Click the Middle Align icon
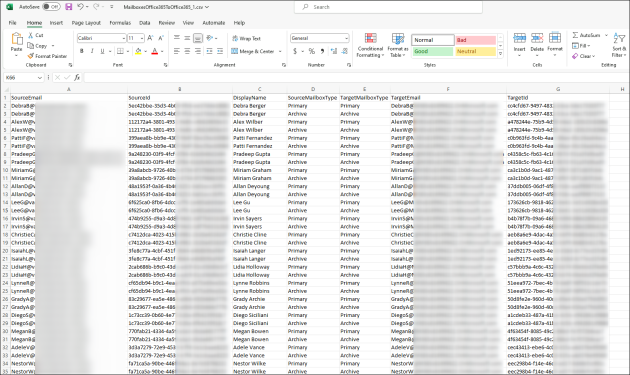The height and width of the screenshot is (375, 630). tap(187, 38)
